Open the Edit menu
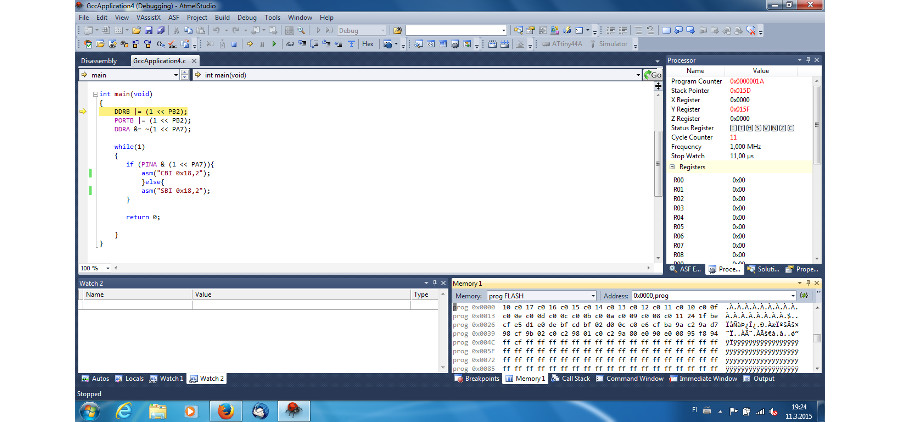The width and height of the screenshot is (900, 422). [x=102, y=18]
